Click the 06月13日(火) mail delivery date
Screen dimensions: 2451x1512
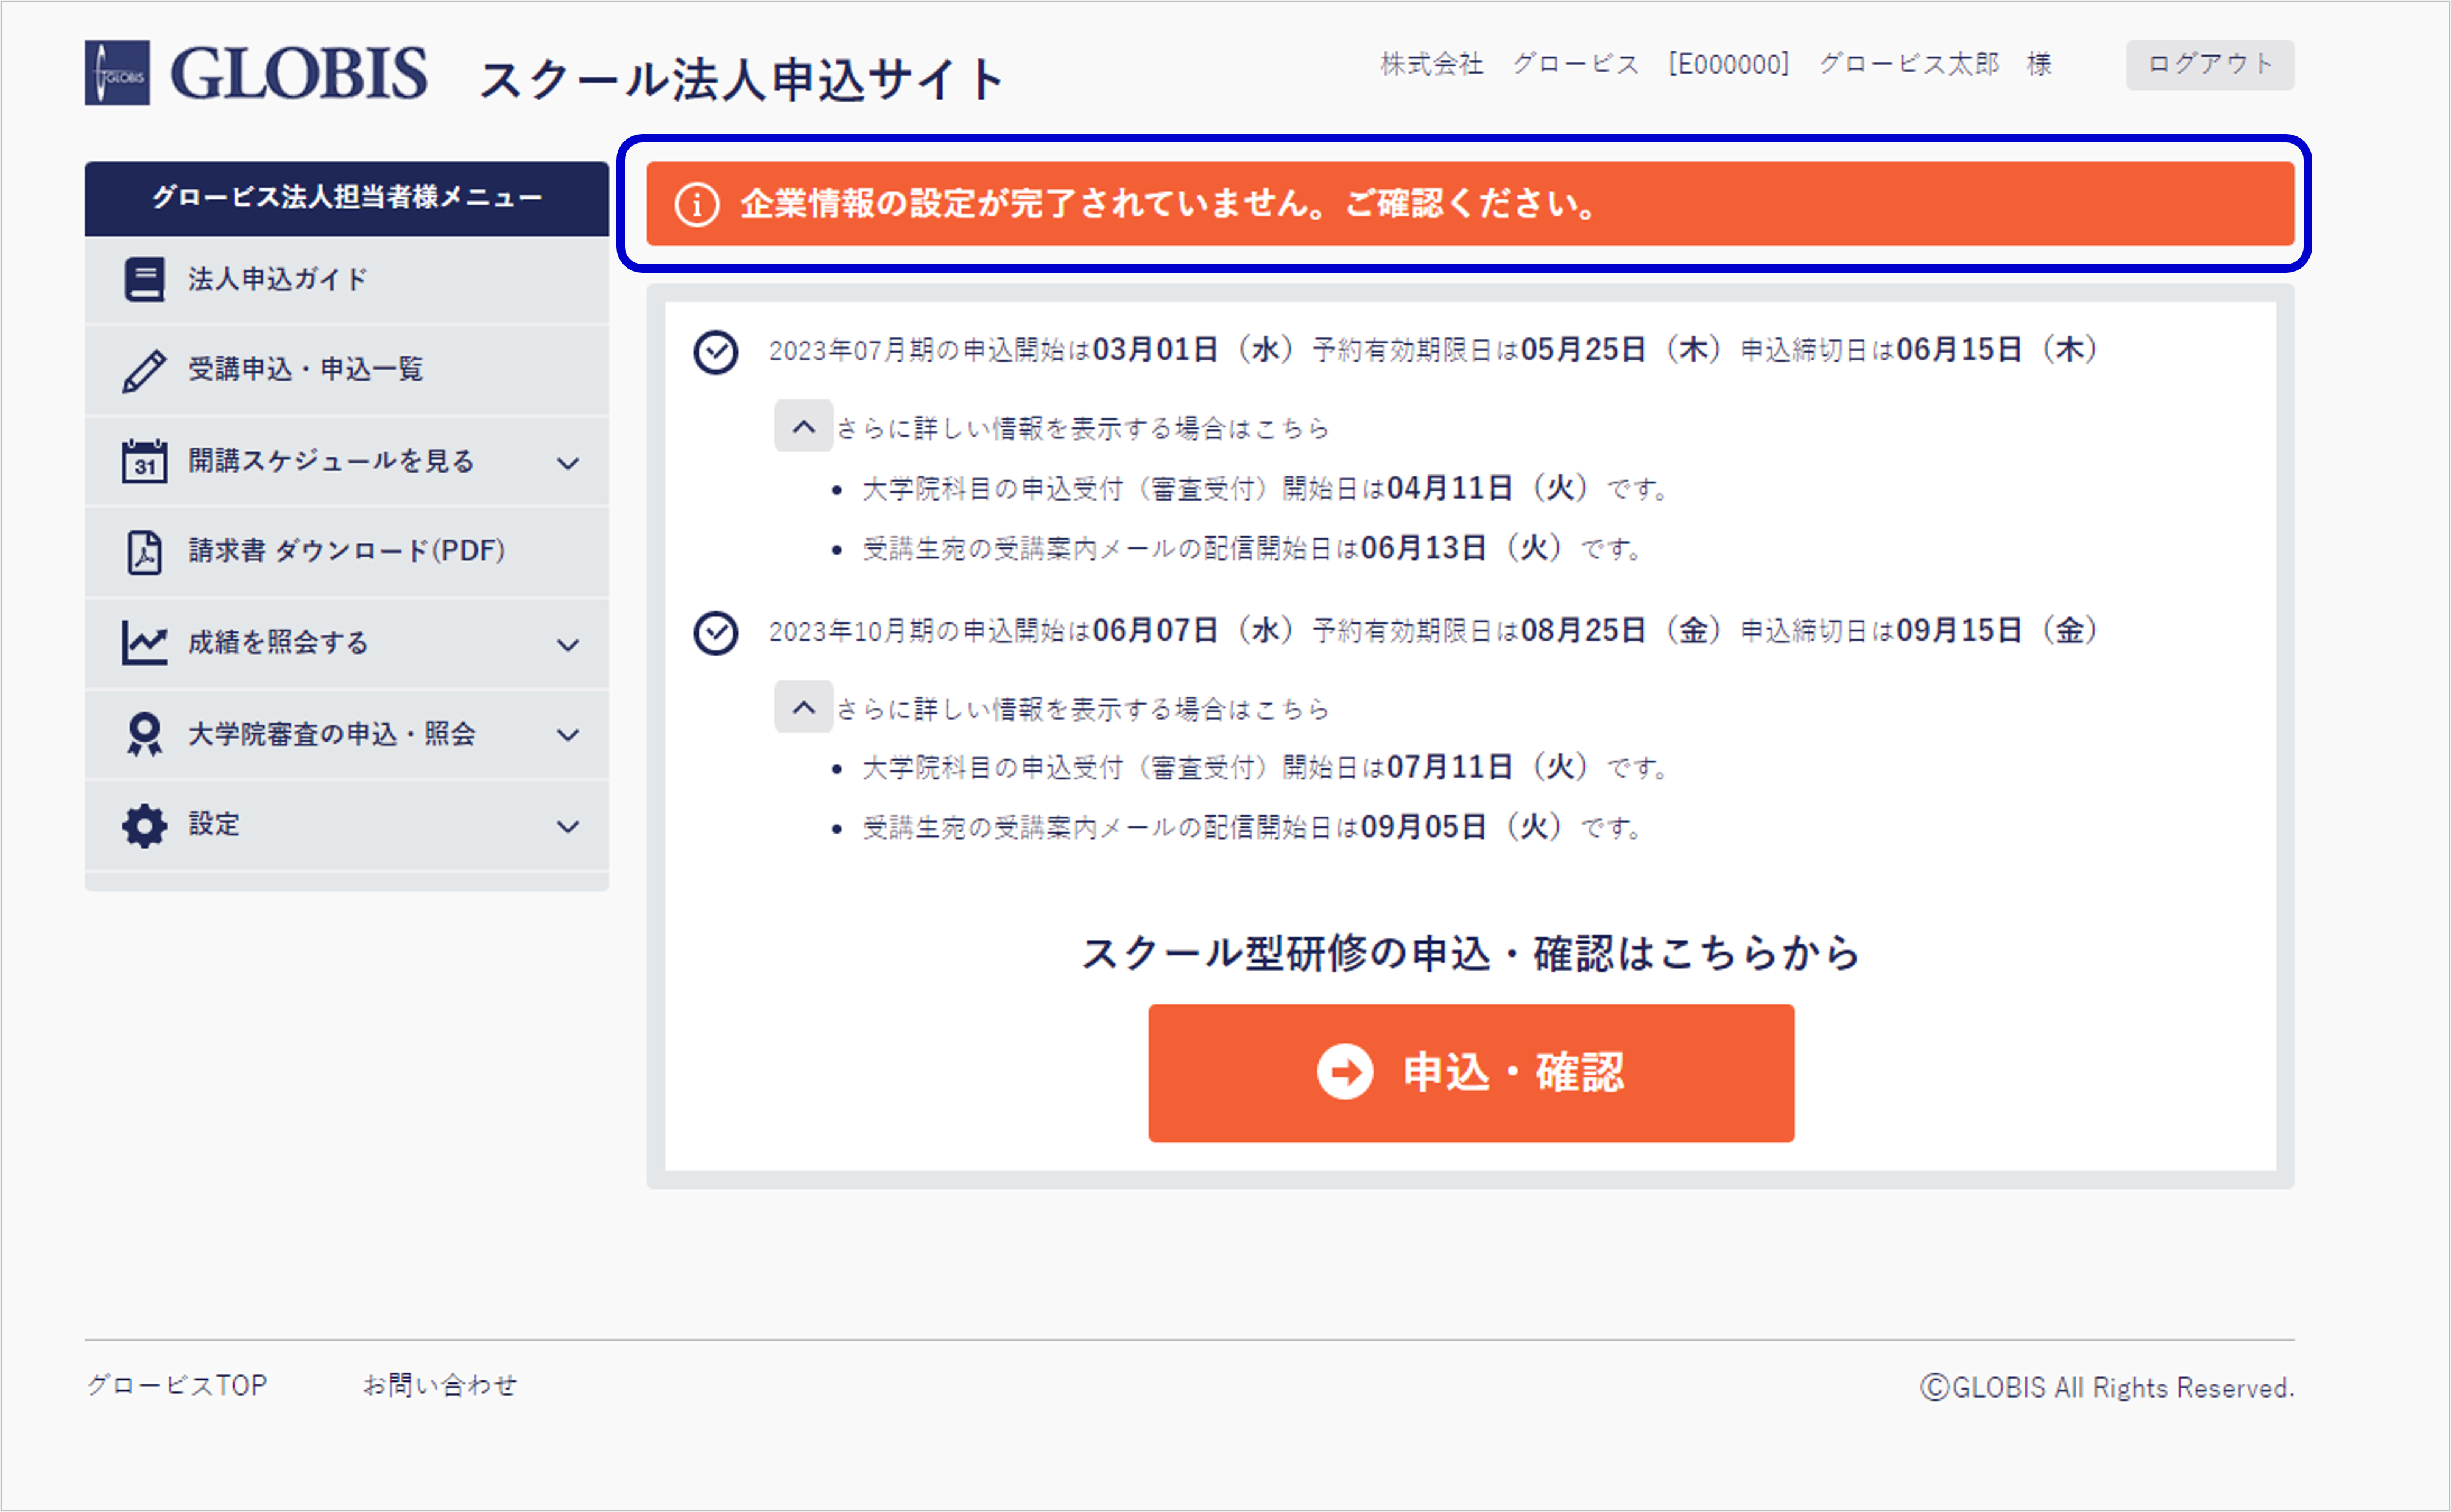[x=1461, y=548]
